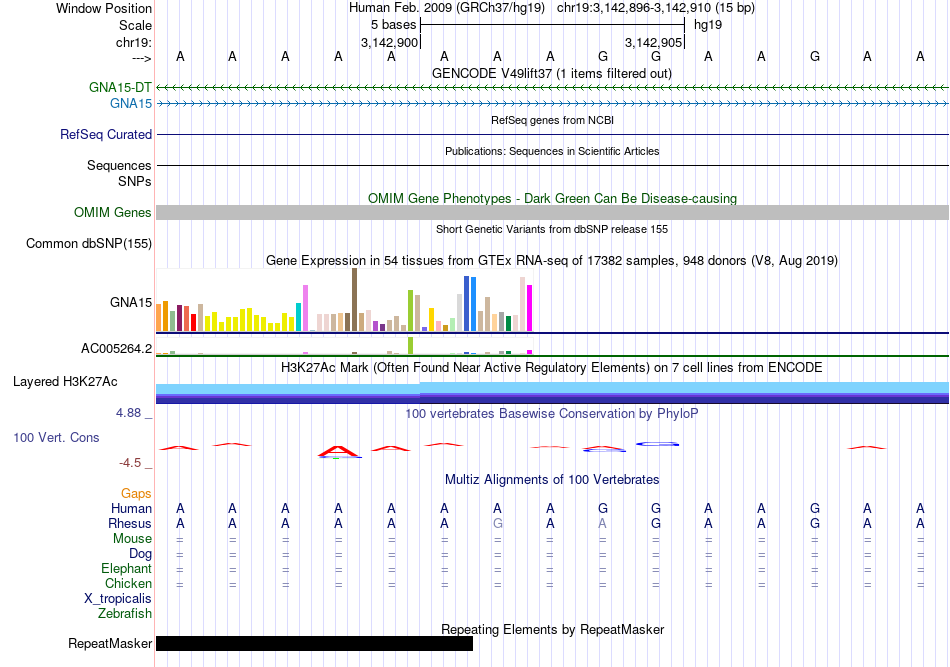Image resolution: width=950 pixels, height=667 pixels.
Task: Click the PhyloP Basewise Conservation title
Action: [552, 414]
